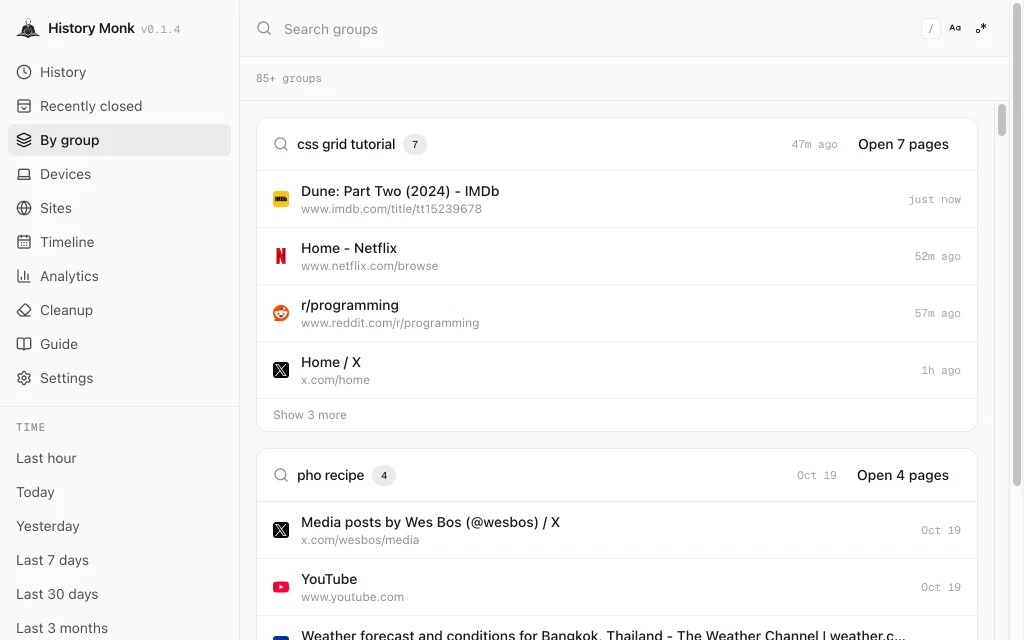Viewport: 1024px width, 640px height.
Task: Toggle regex search mode icon
Action: (981, 28)
